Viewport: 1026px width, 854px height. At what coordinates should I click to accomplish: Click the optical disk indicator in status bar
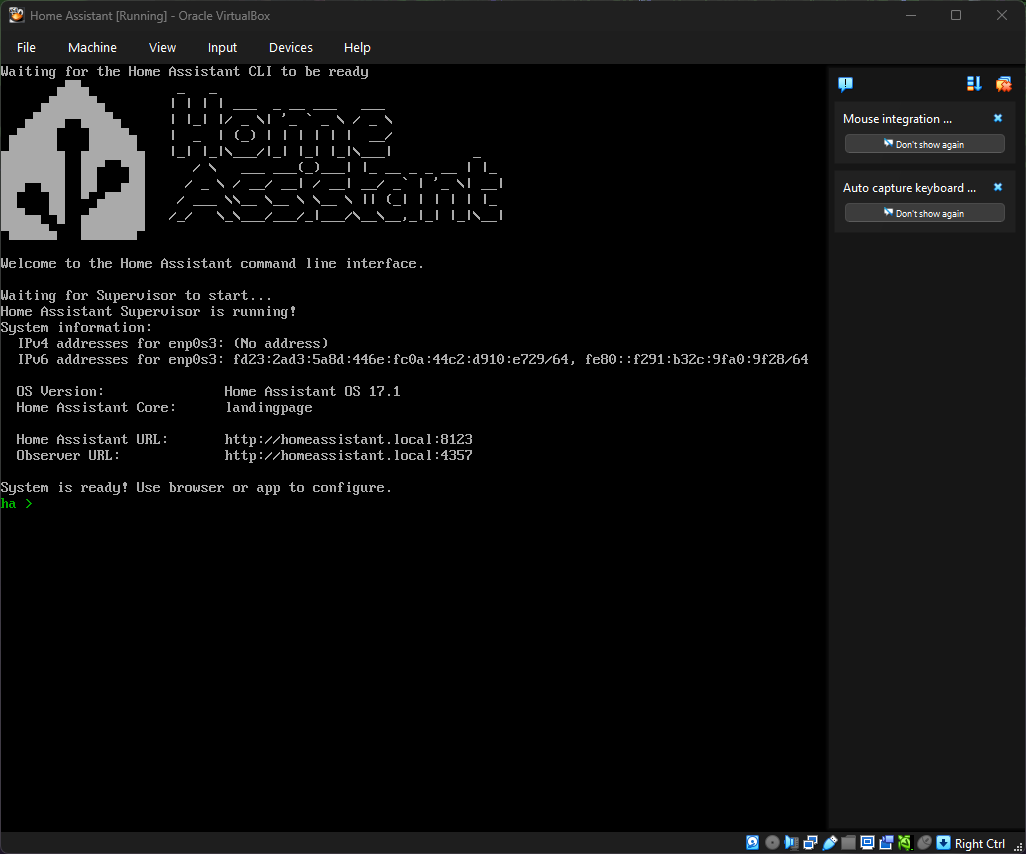(x=773, y=843)
